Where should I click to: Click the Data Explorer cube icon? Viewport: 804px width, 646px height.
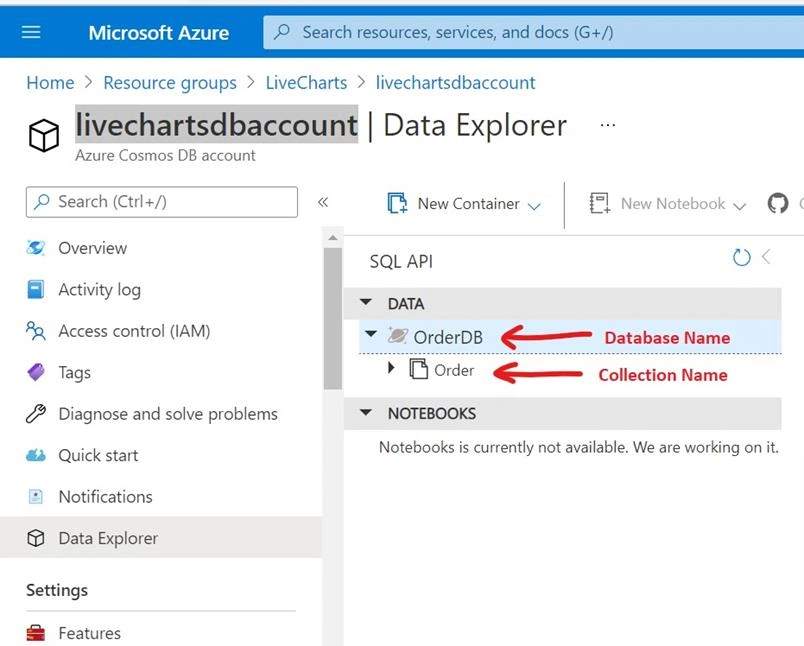[x=35, y=538]
